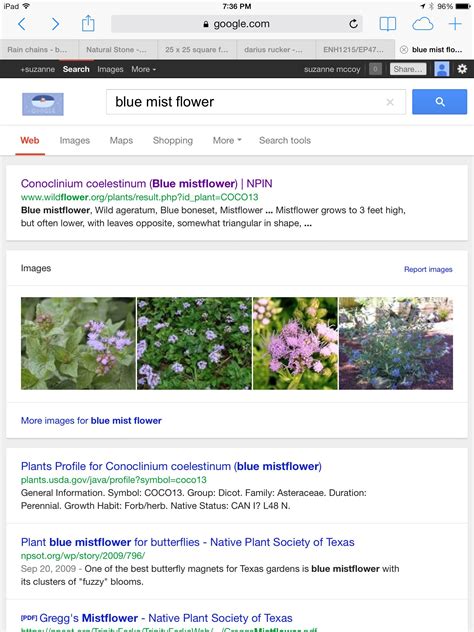474x632 pixels.
Task: Reload the page with the refresh icon
Action: click(353, 24)
